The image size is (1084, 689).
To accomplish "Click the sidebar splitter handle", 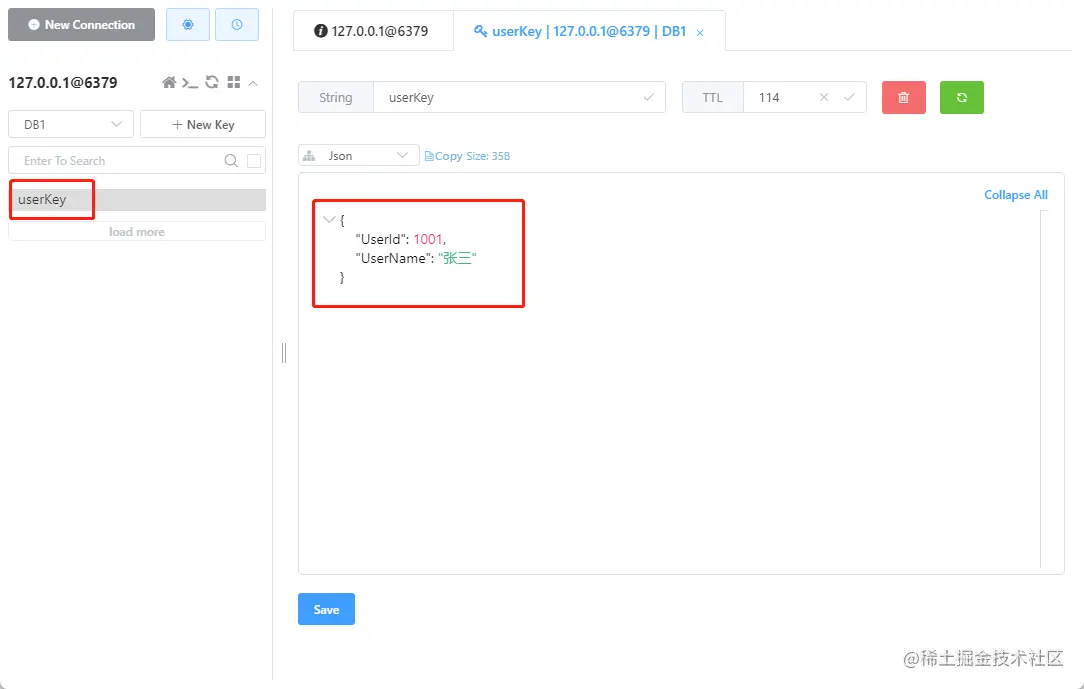I will coord(283,353).
